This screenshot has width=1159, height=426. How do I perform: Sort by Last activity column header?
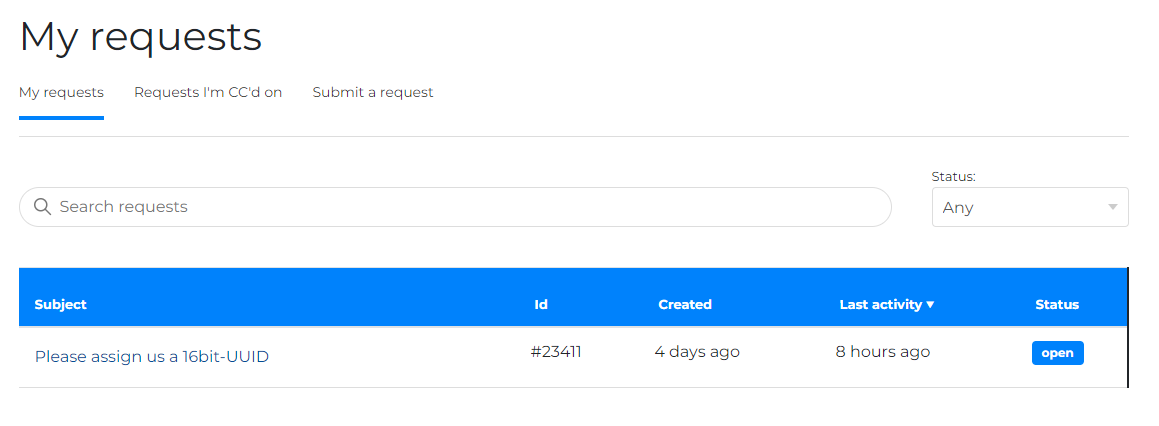(881, 305)
